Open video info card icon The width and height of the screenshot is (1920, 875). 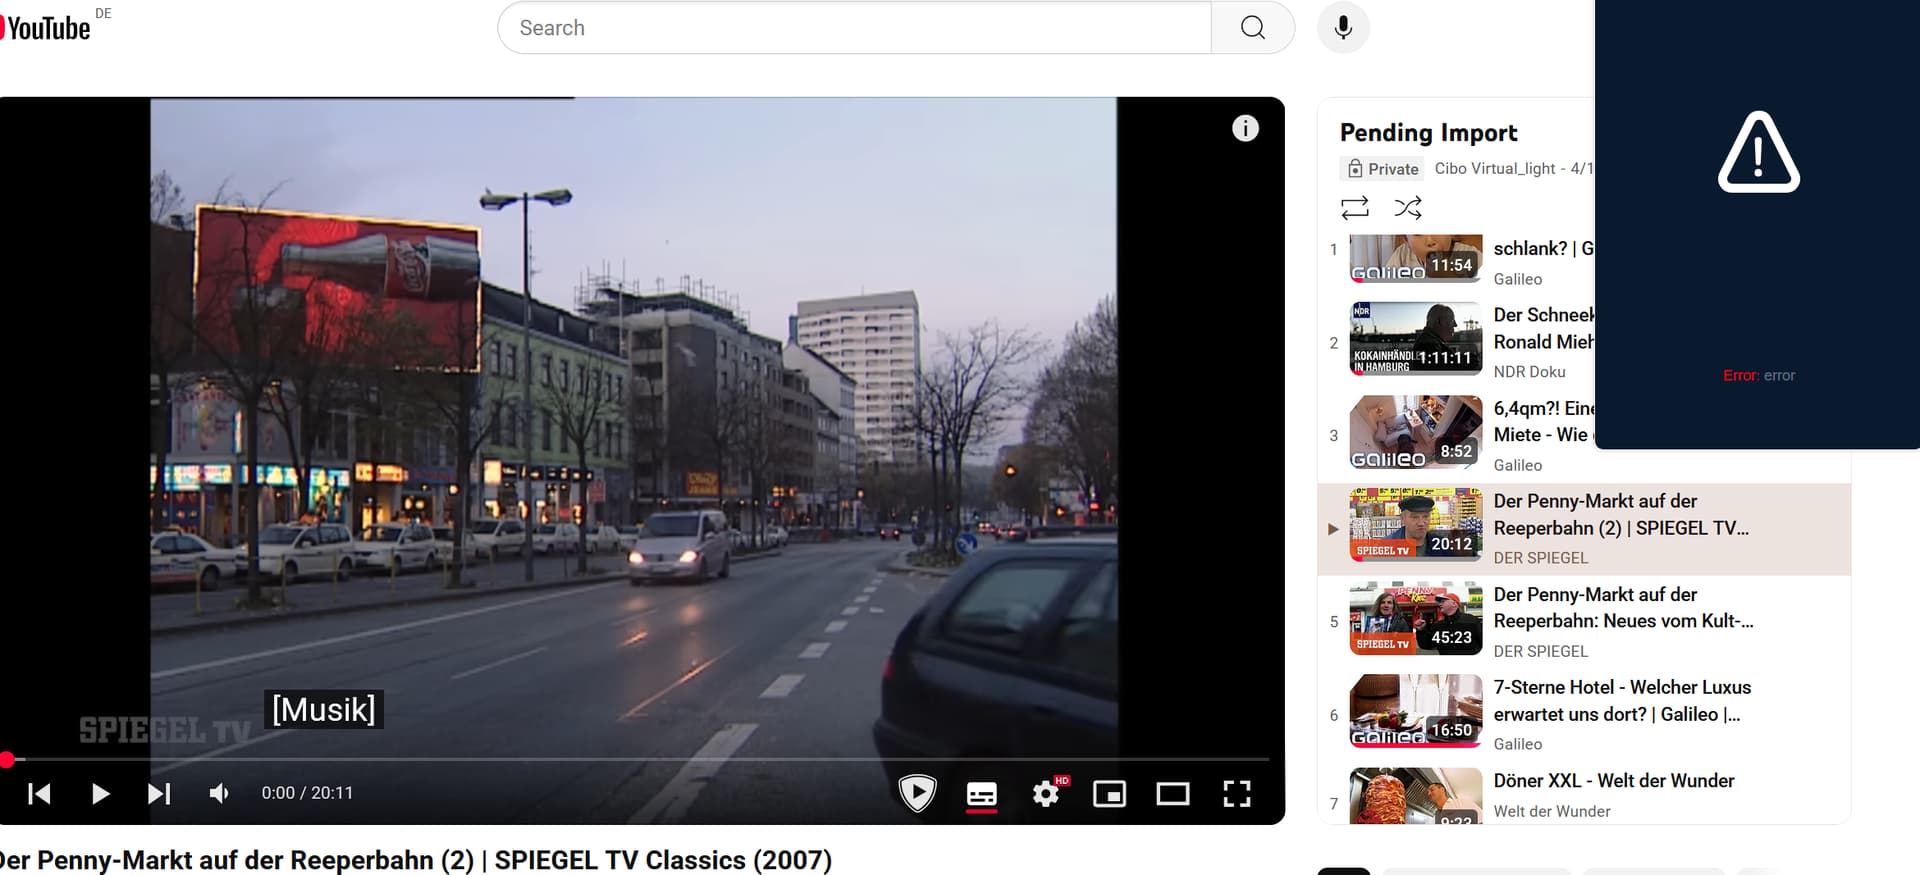click(1244, 128)
